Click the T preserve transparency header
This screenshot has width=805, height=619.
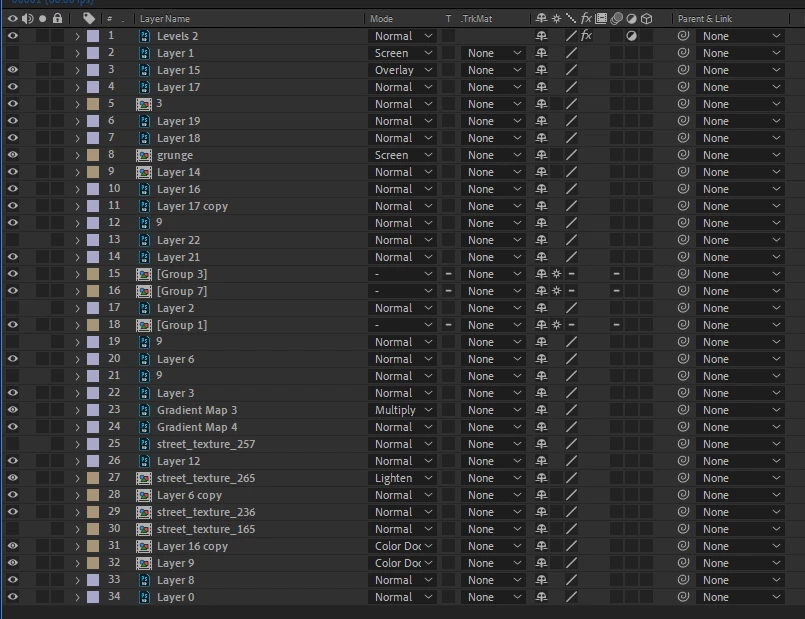(448, 19)
